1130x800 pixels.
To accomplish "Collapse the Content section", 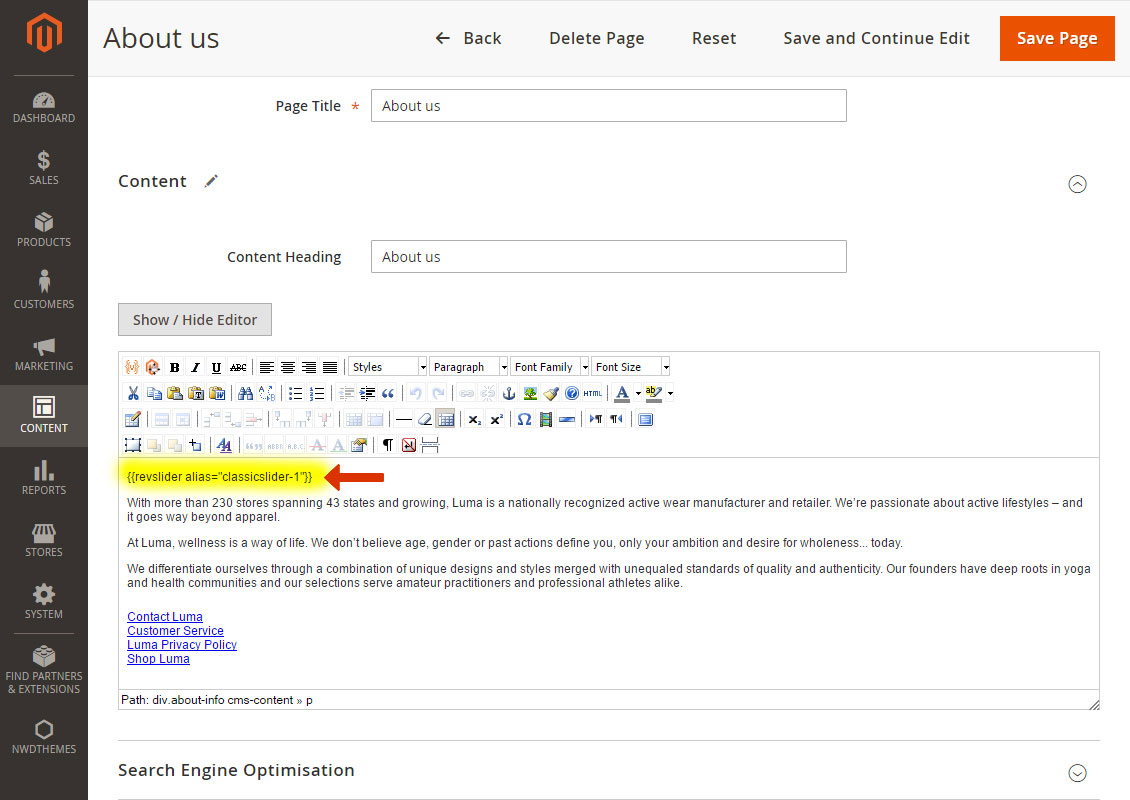I will pyautogui.click(x=1077, y=185).
